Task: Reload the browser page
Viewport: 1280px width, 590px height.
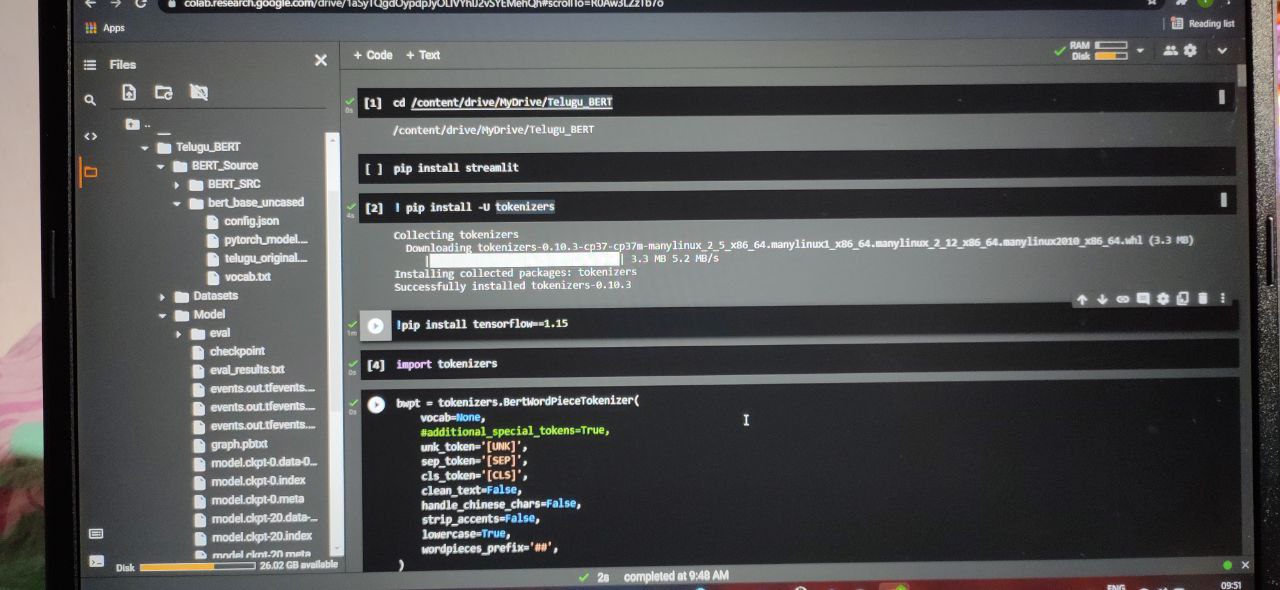Action: pos(140,3)
